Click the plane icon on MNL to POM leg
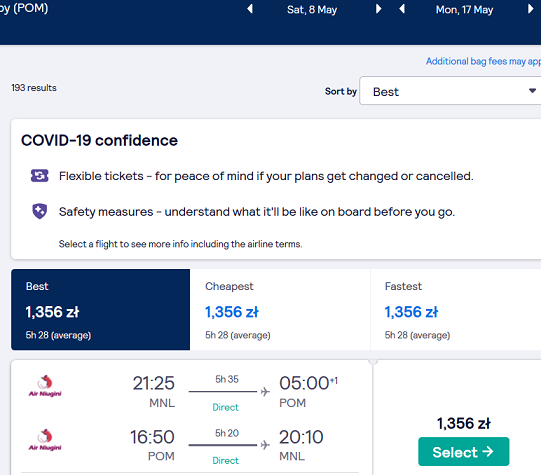Screen dimensions: 541x475 tap(265, 392)
